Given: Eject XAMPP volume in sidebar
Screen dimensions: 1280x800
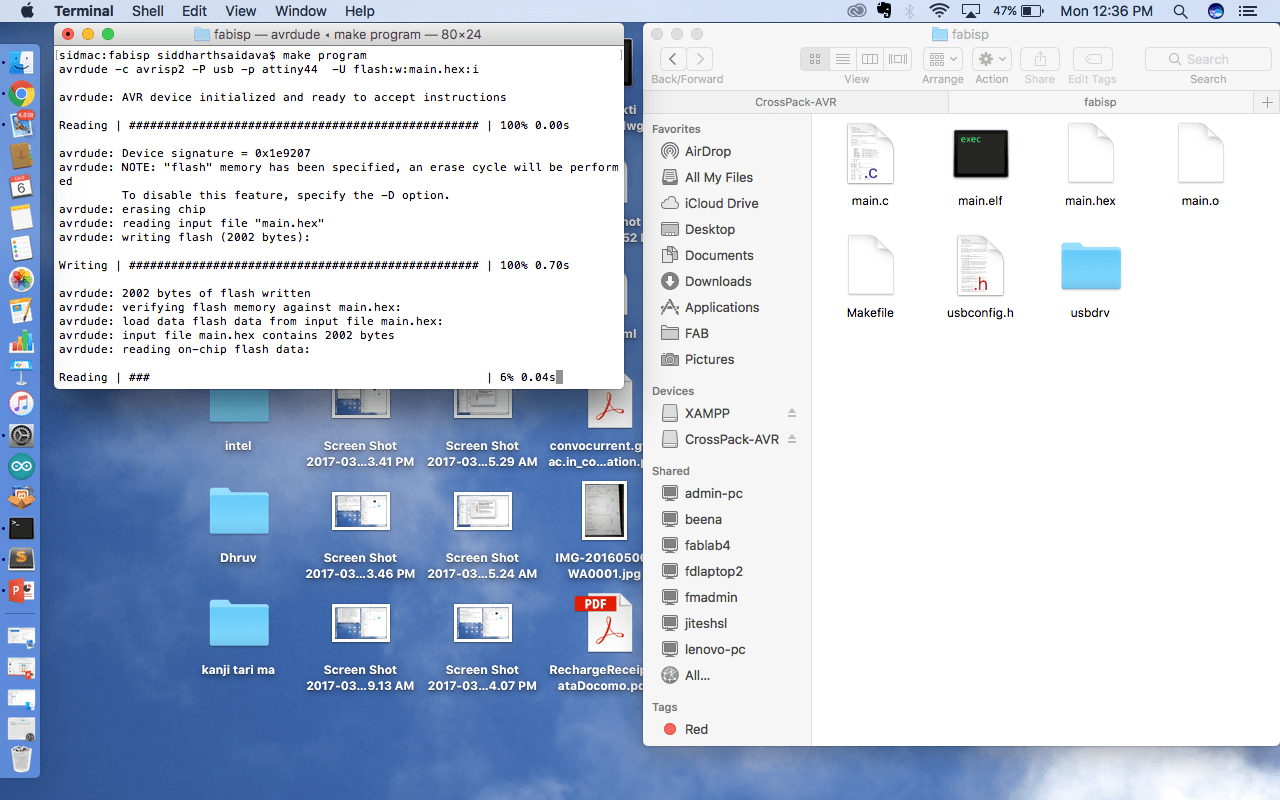Looking at the screenshot, I should 792,413.
